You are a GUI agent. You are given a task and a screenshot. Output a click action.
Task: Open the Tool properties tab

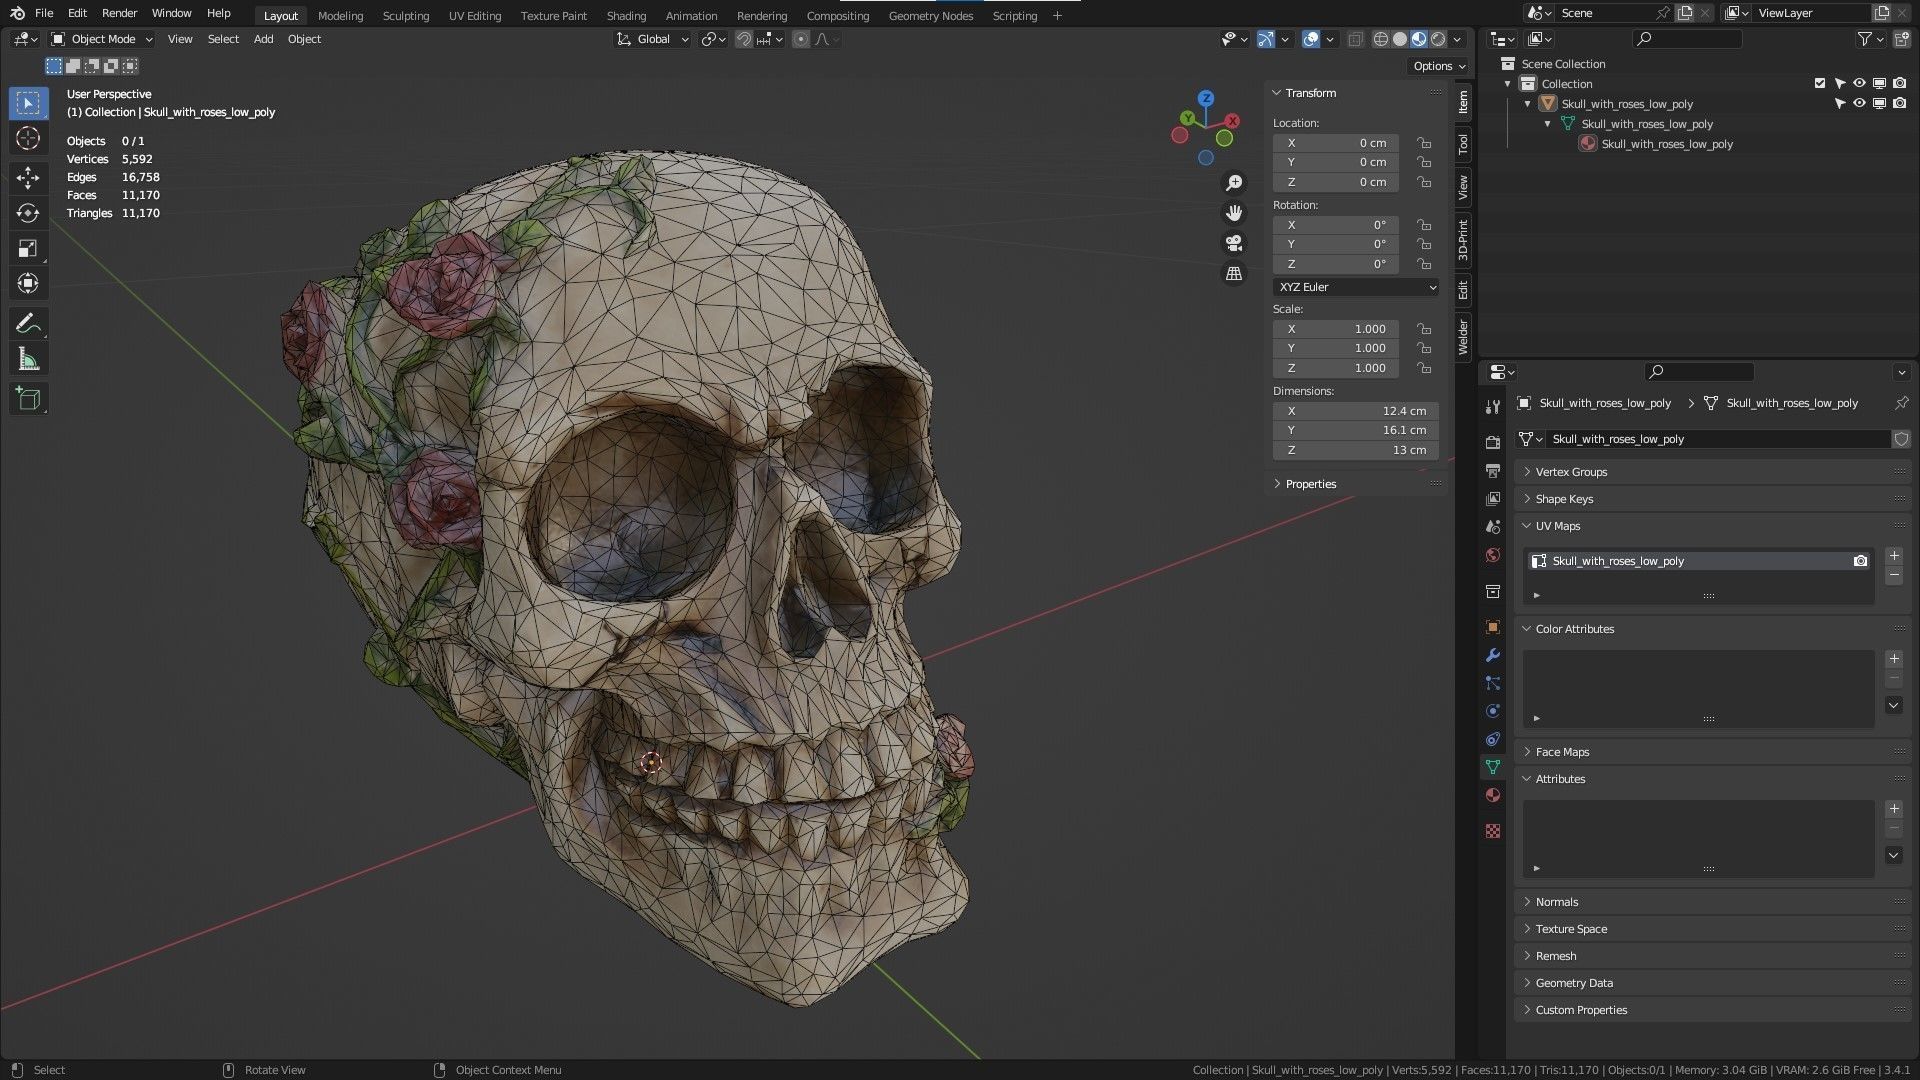point(1493,407)
